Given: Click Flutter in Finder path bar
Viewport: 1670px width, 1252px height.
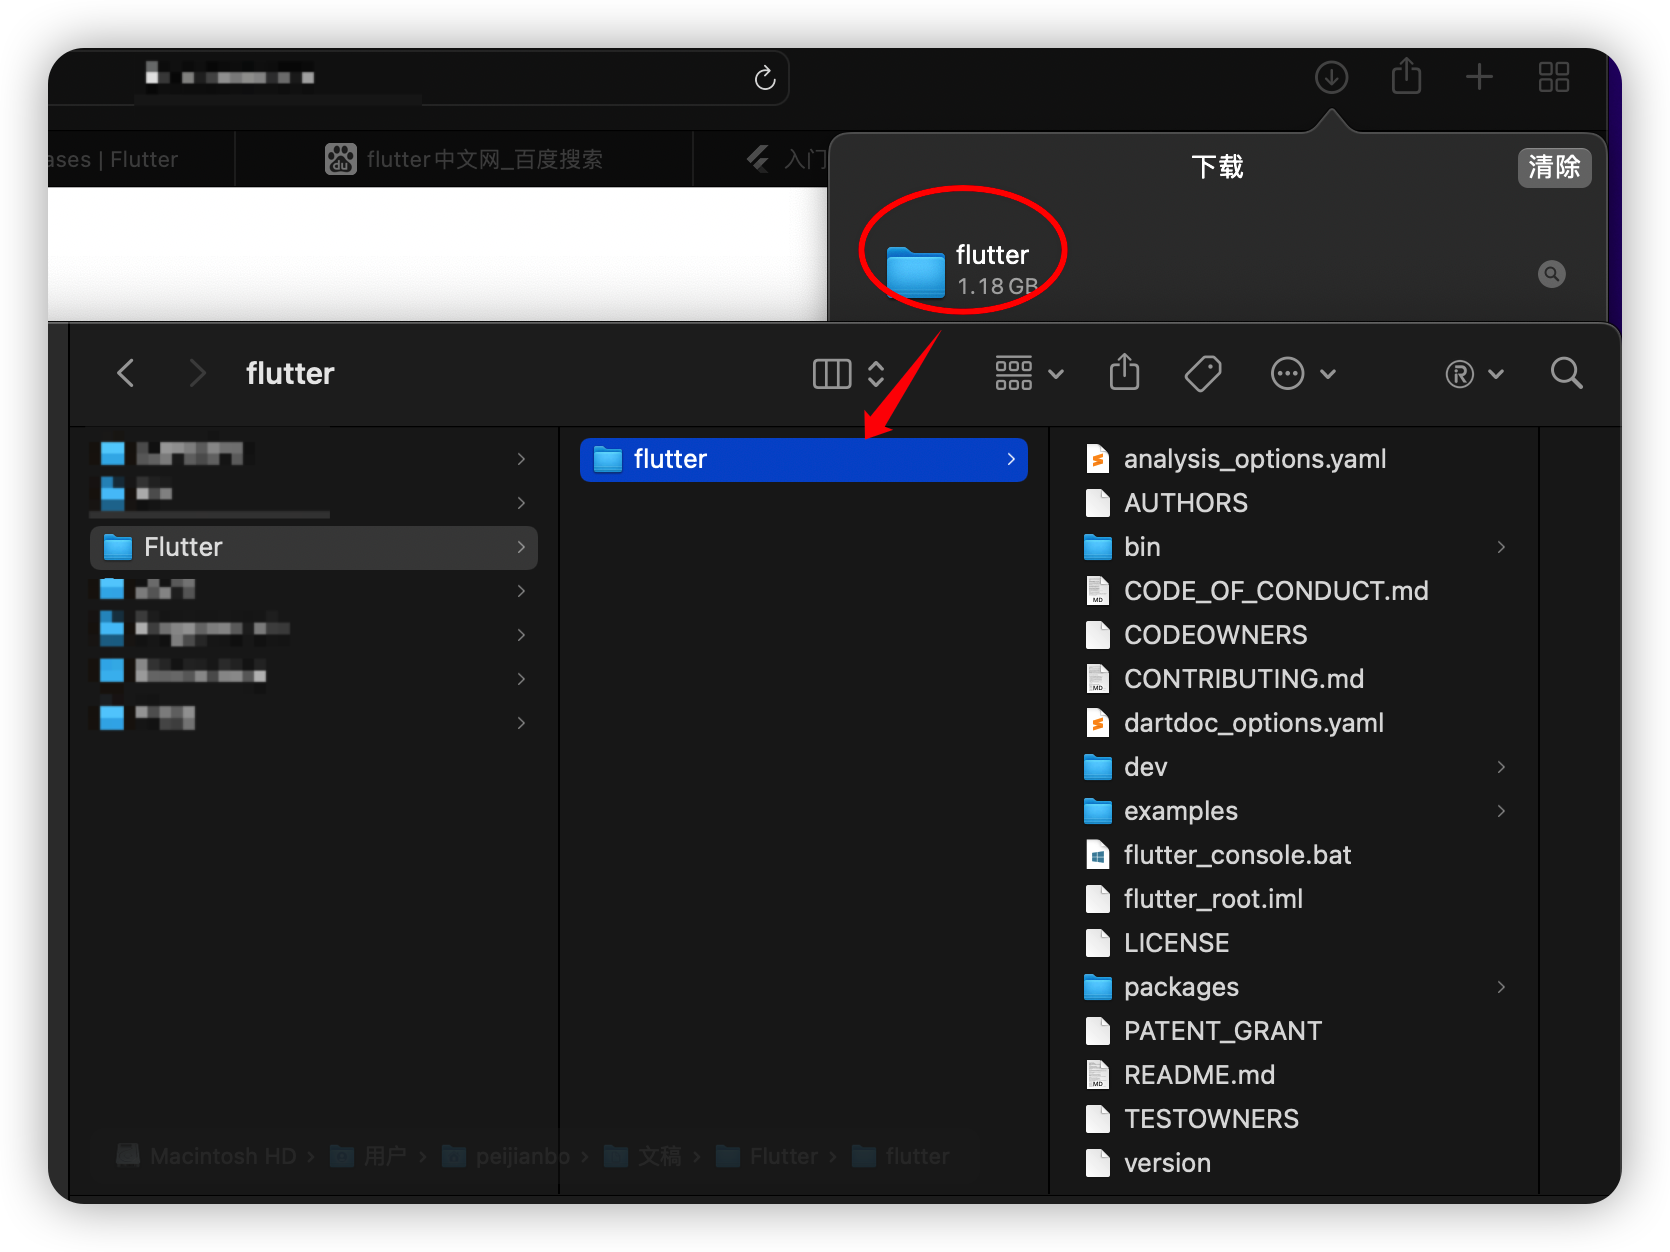Looking at the screenshot, I should (768, 1156).
